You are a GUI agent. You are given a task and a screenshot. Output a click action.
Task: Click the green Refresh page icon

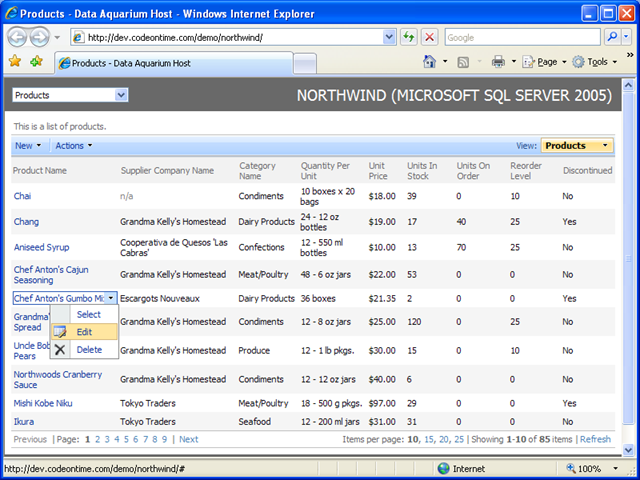[409, 37]
